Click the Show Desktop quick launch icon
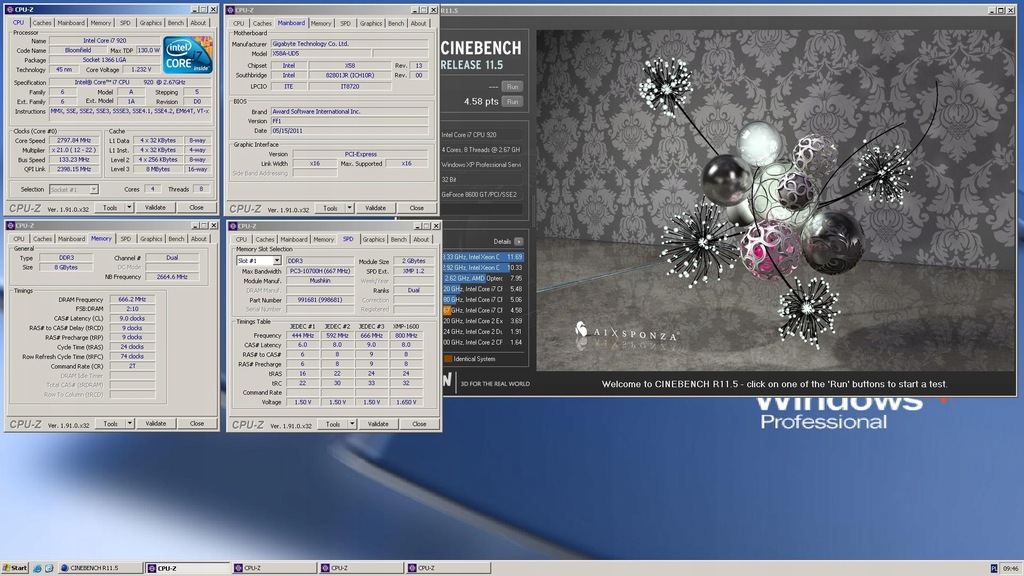This screenshot has width=1024, height=576. [x=48, y=568]
